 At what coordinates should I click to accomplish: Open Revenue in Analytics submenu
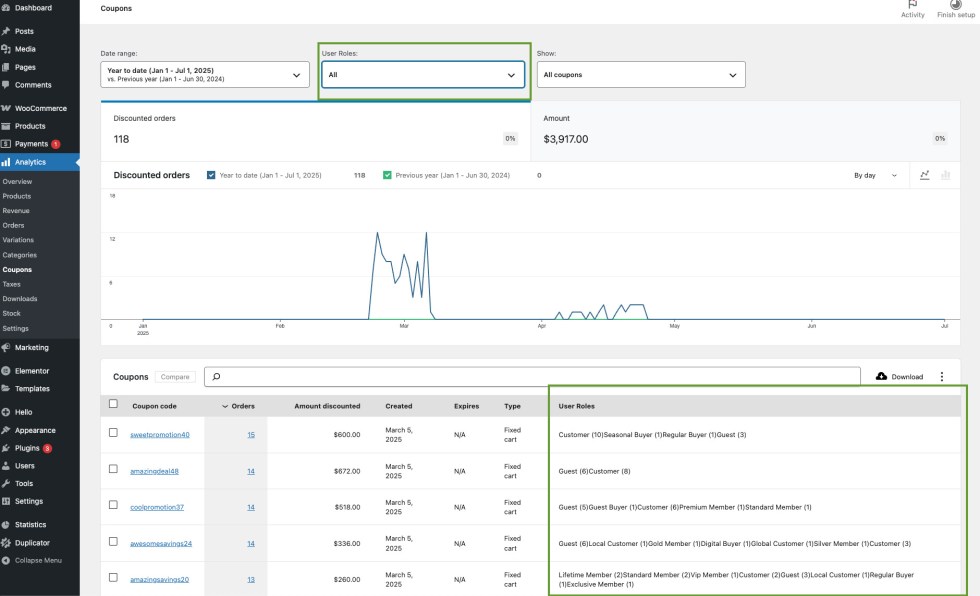[x=16, y=211]
